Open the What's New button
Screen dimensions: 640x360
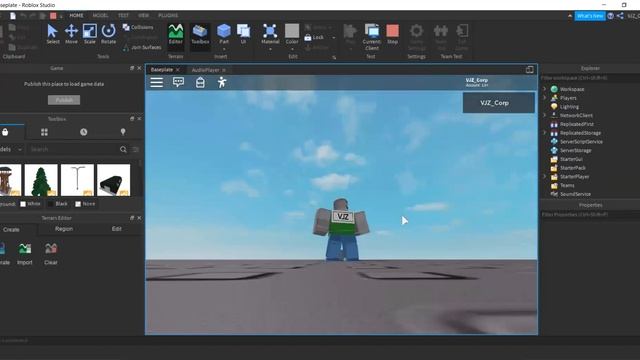point(590,16)
